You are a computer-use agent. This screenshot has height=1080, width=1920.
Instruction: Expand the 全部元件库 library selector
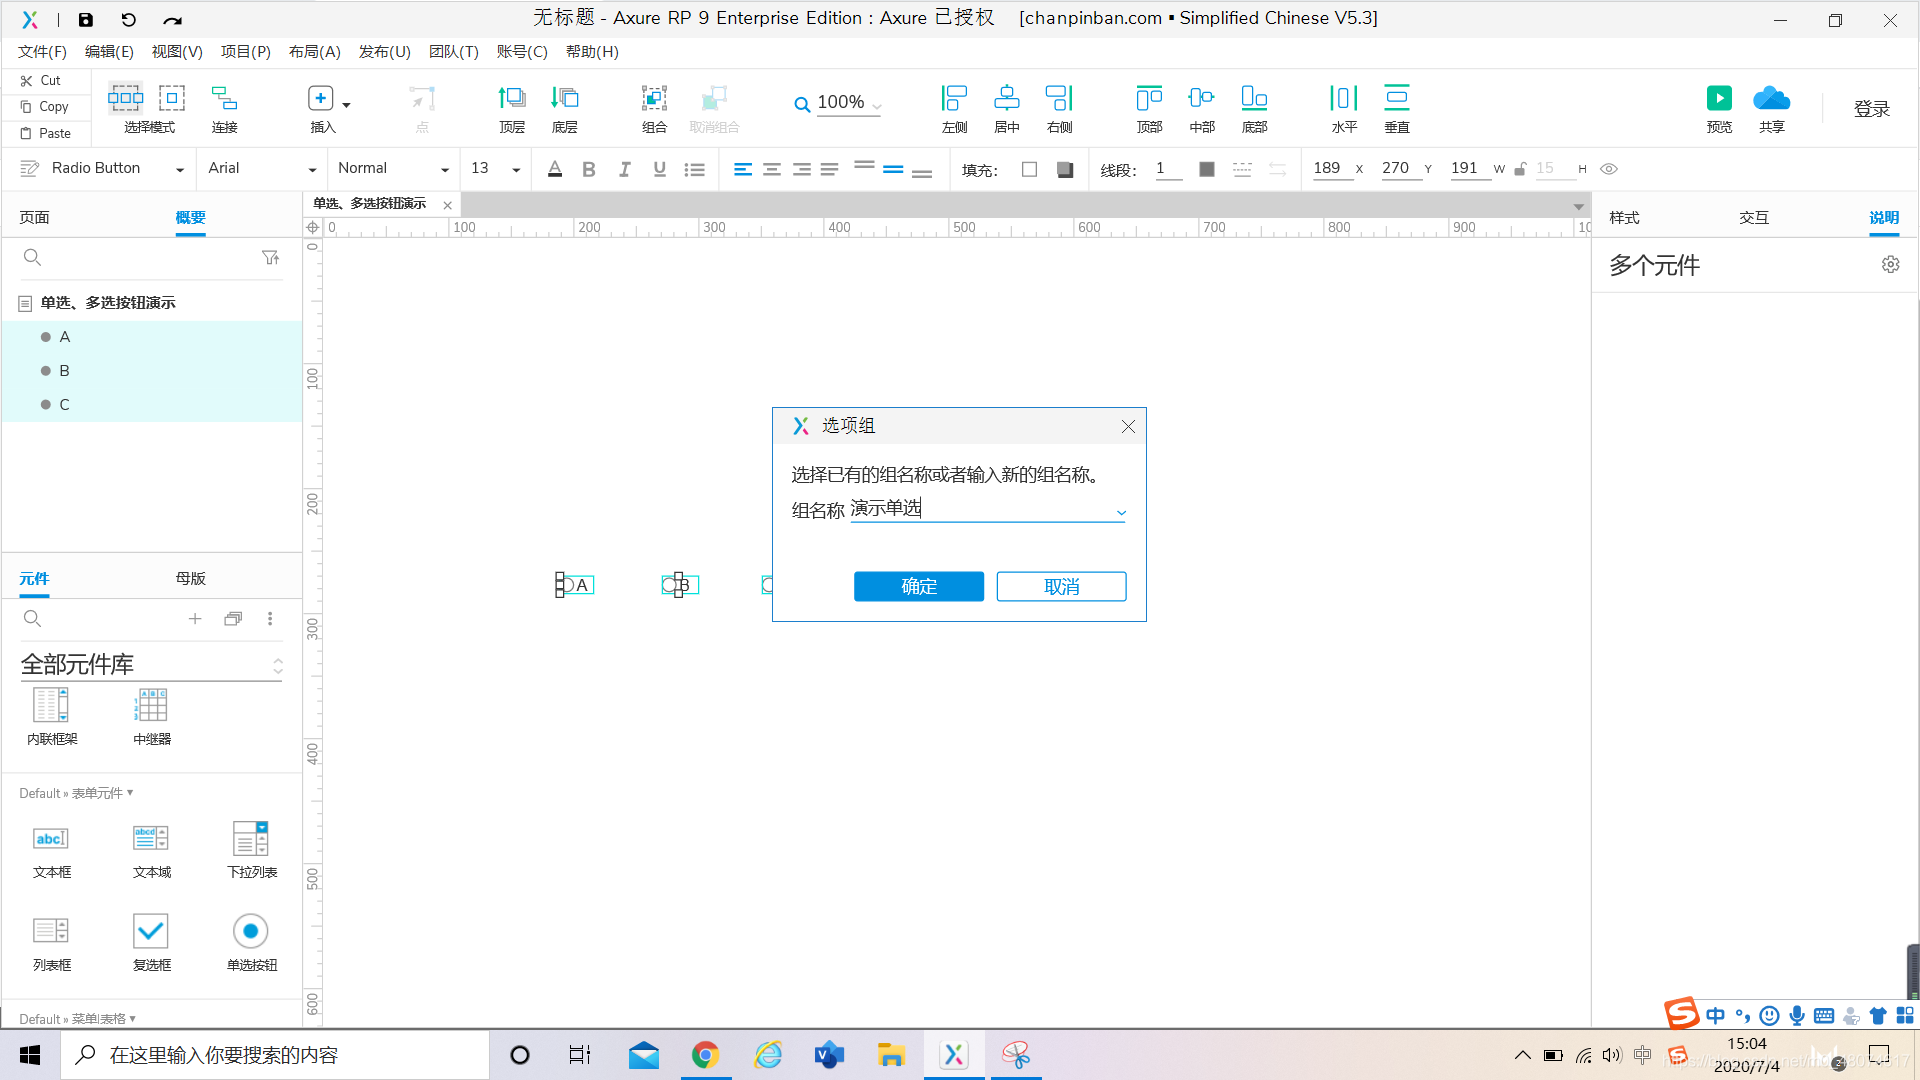(278, 666)
